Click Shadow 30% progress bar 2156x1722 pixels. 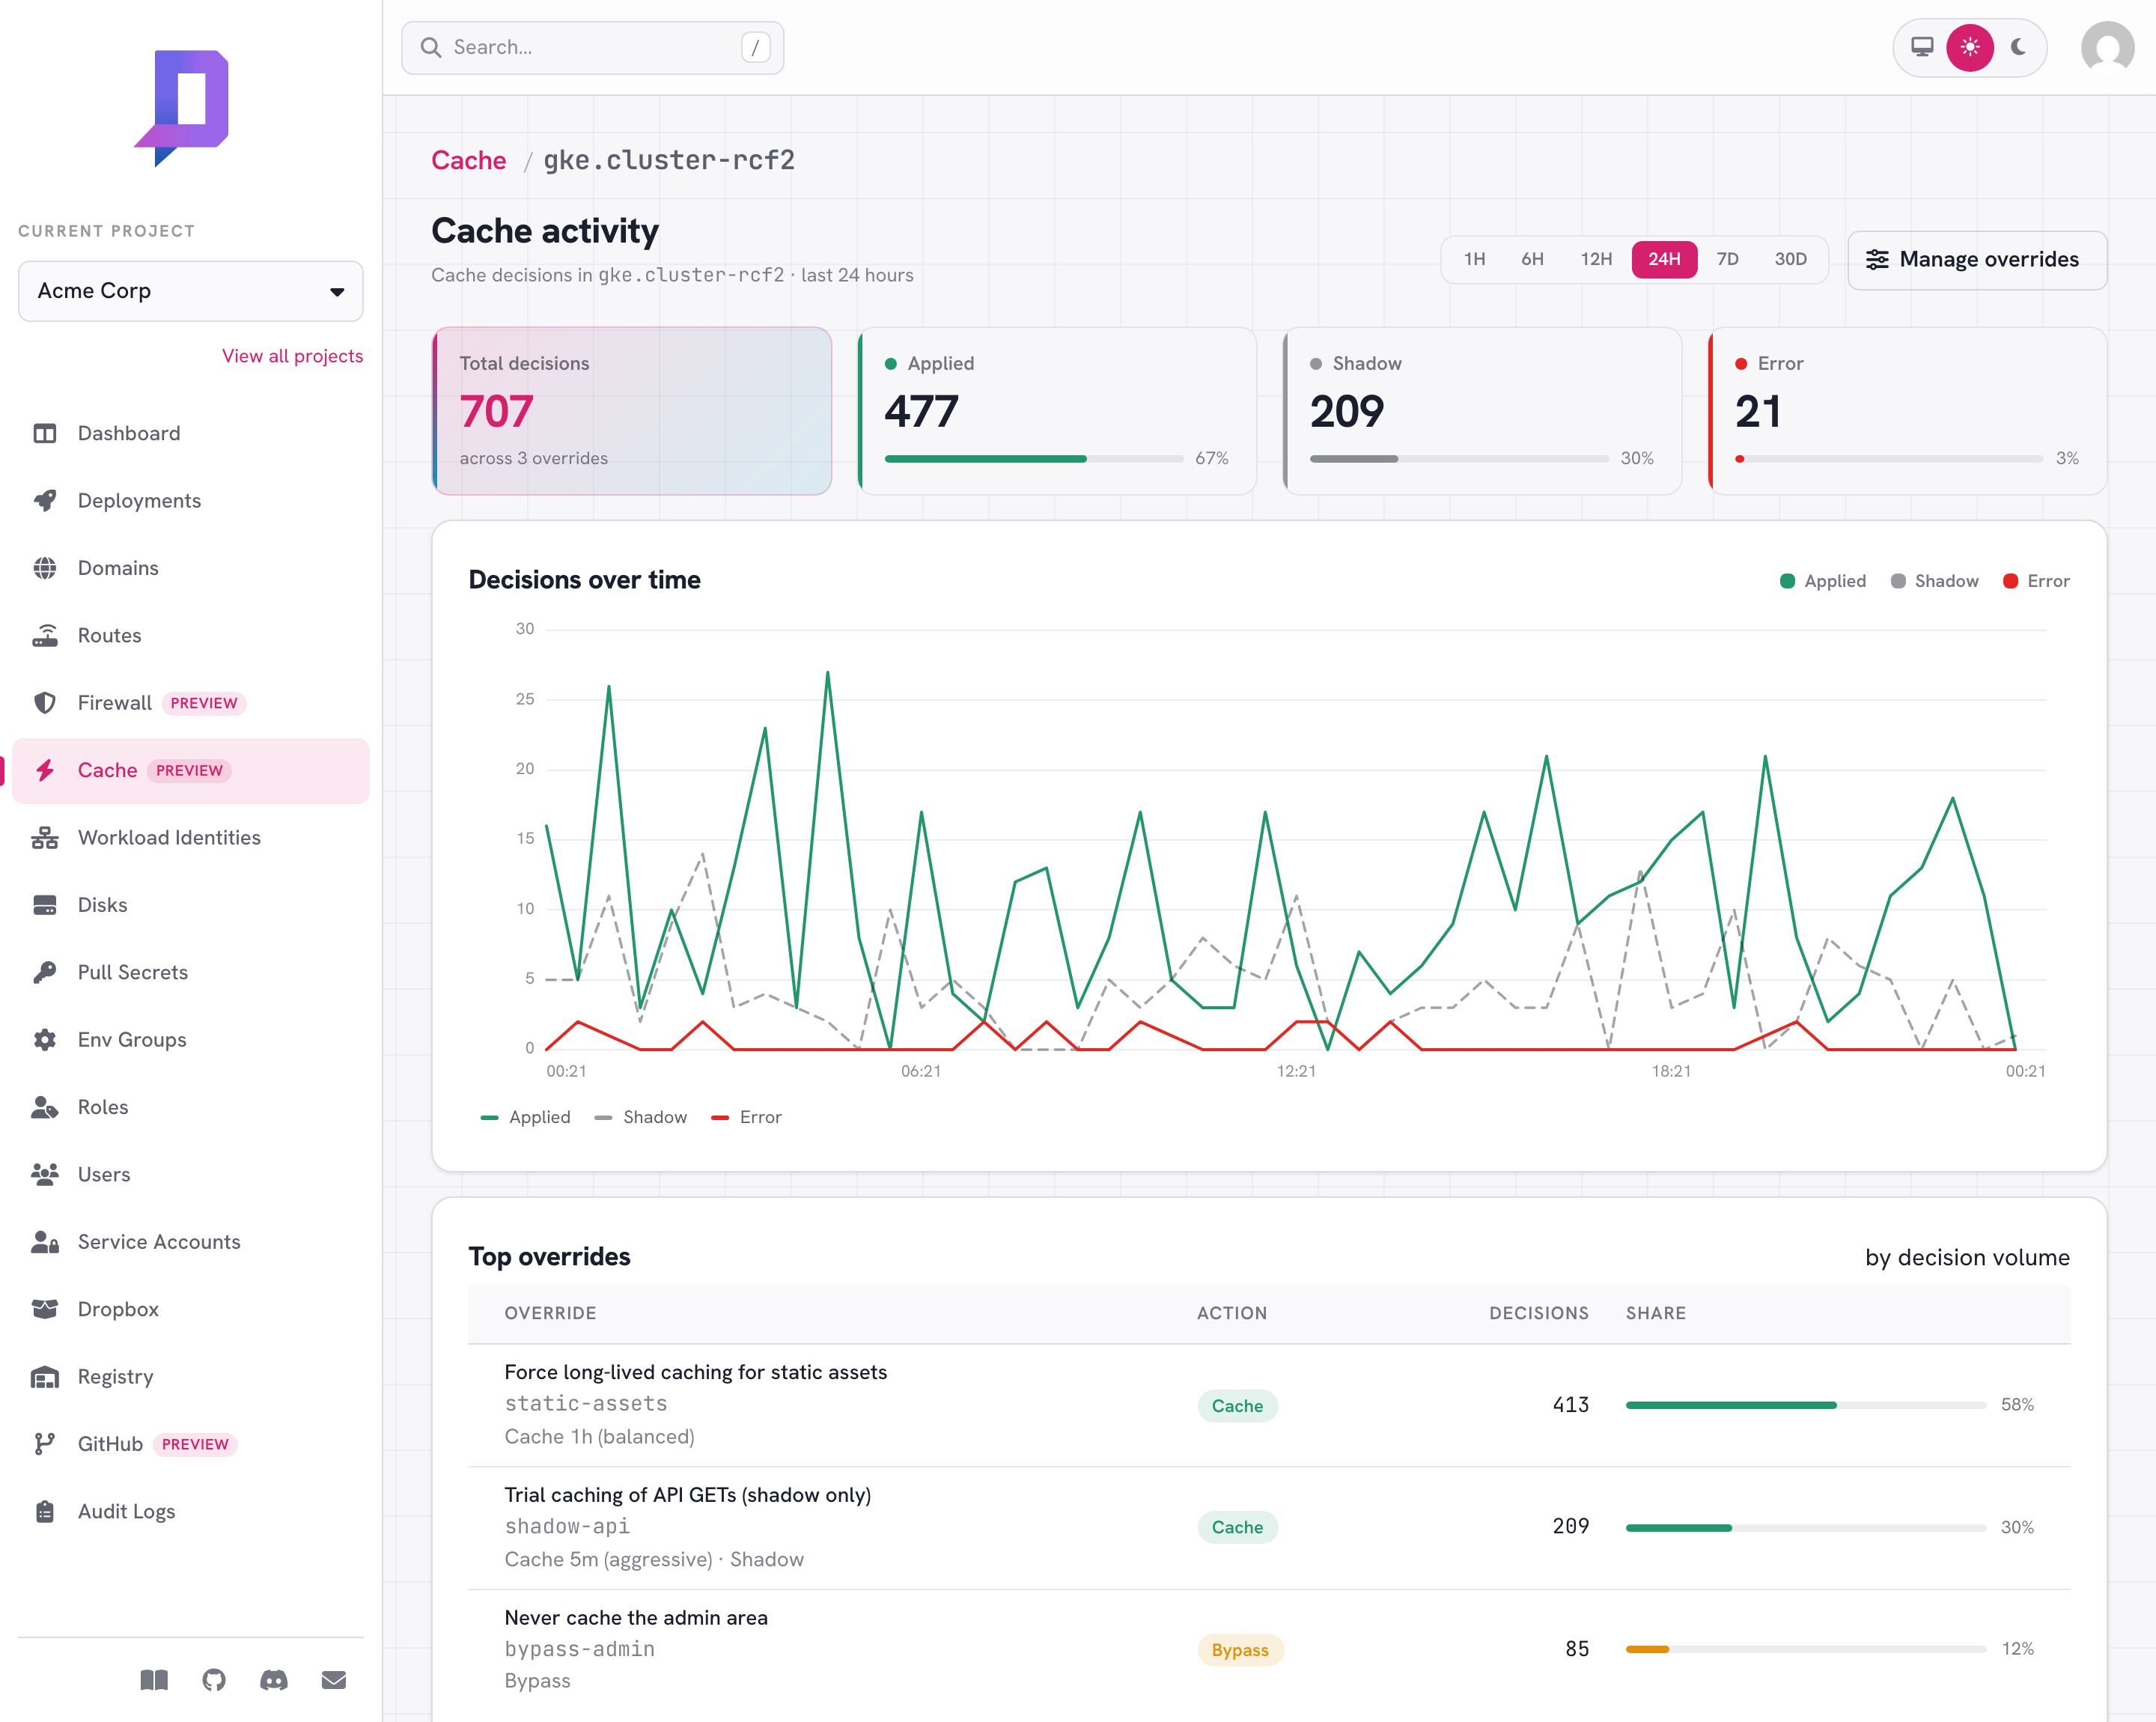1459,459
